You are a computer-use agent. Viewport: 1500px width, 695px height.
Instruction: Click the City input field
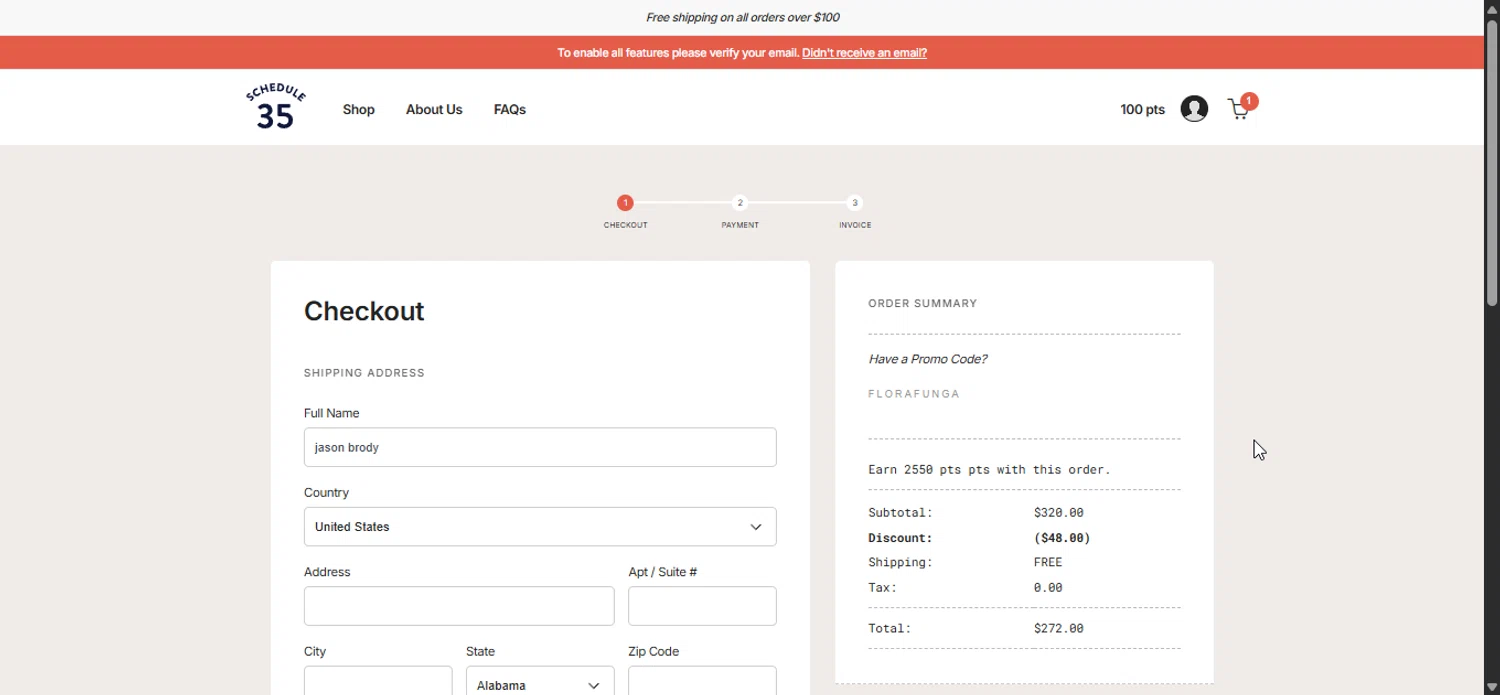point(378,682)
